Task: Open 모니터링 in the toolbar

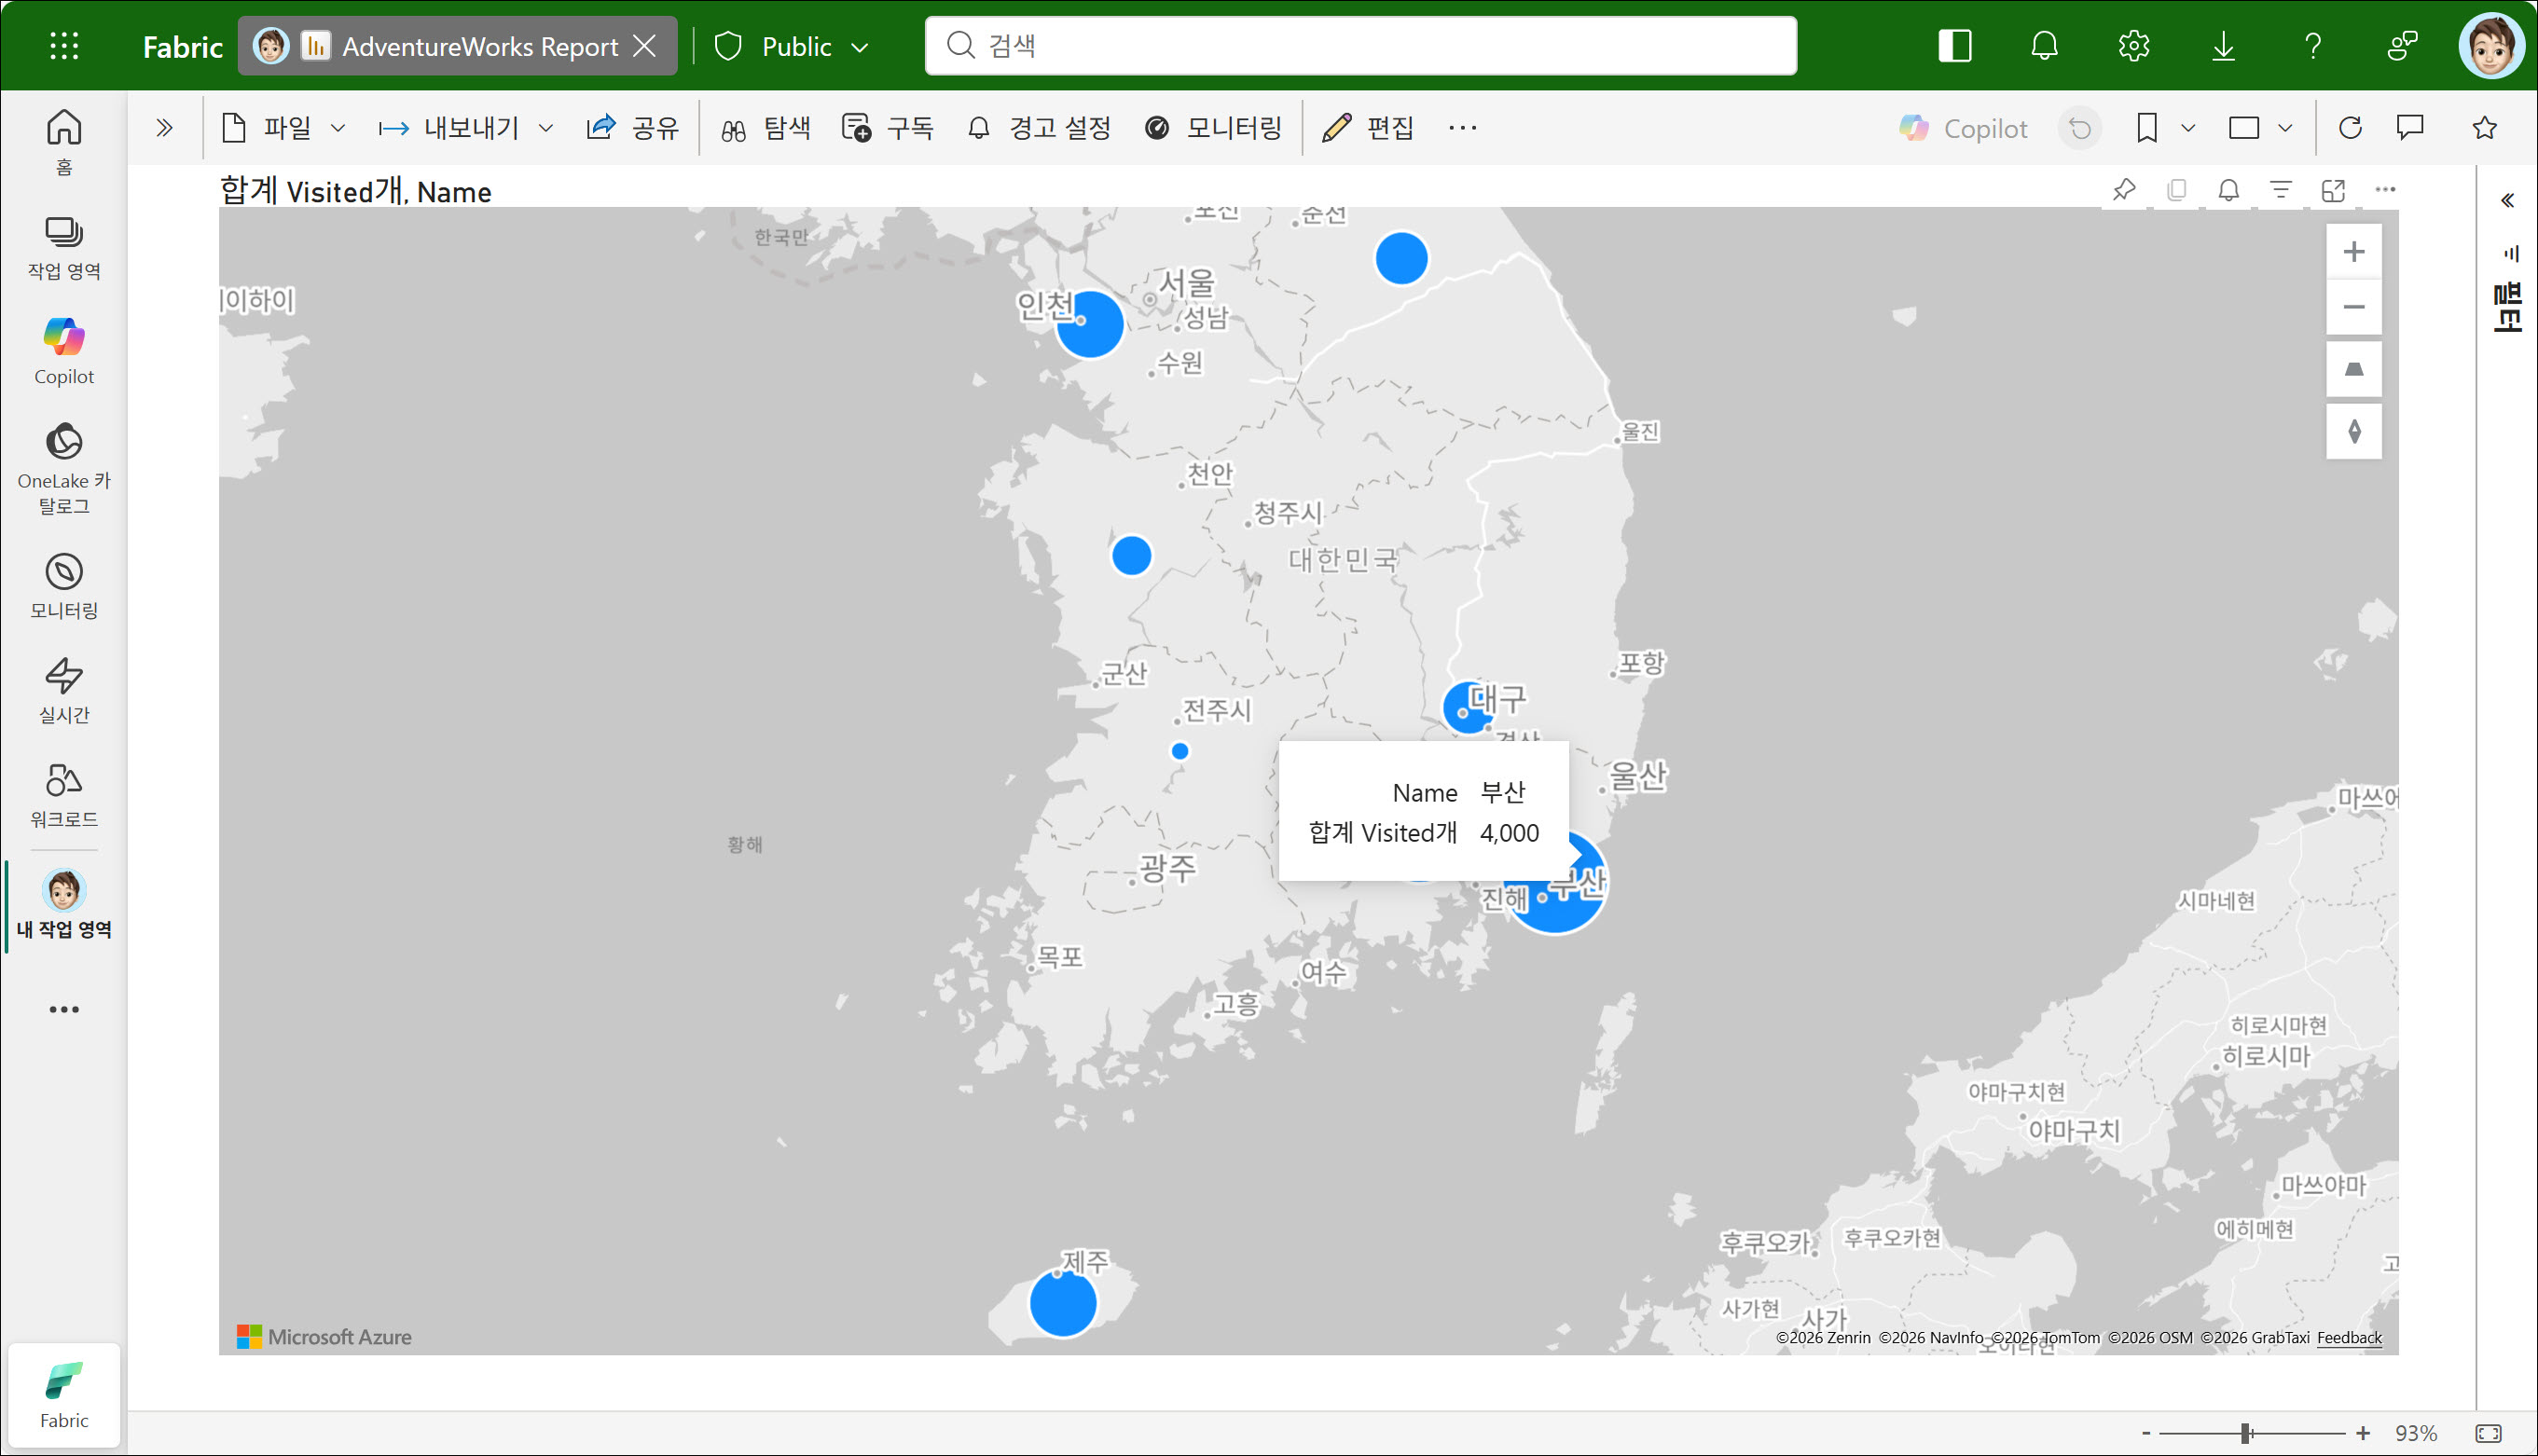Action: [x=1213, y=128]
